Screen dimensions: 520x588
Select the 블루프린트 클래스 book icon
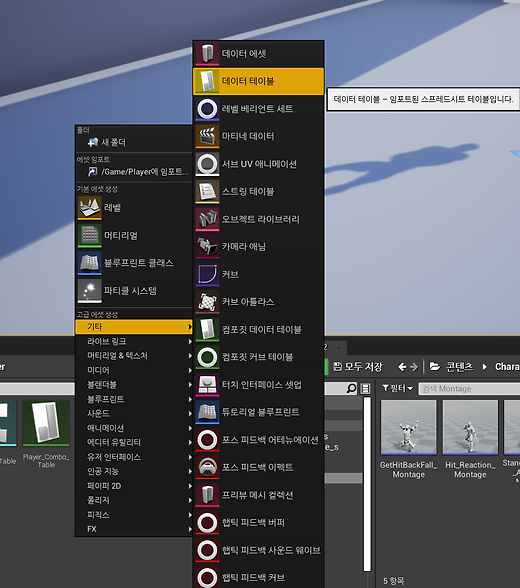pos(90,263)
